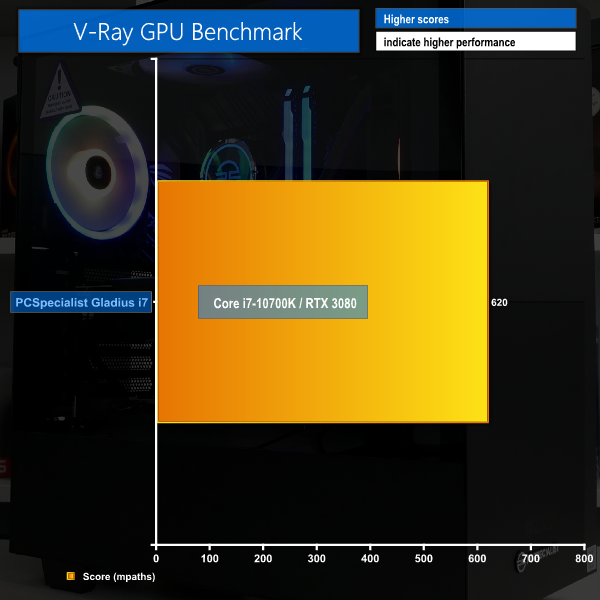Image resolution: width=600 pixels, height=600 pixels.
Task: Click the V-Ray GPU Benchmark title
Action: click(x=188, y=31)
